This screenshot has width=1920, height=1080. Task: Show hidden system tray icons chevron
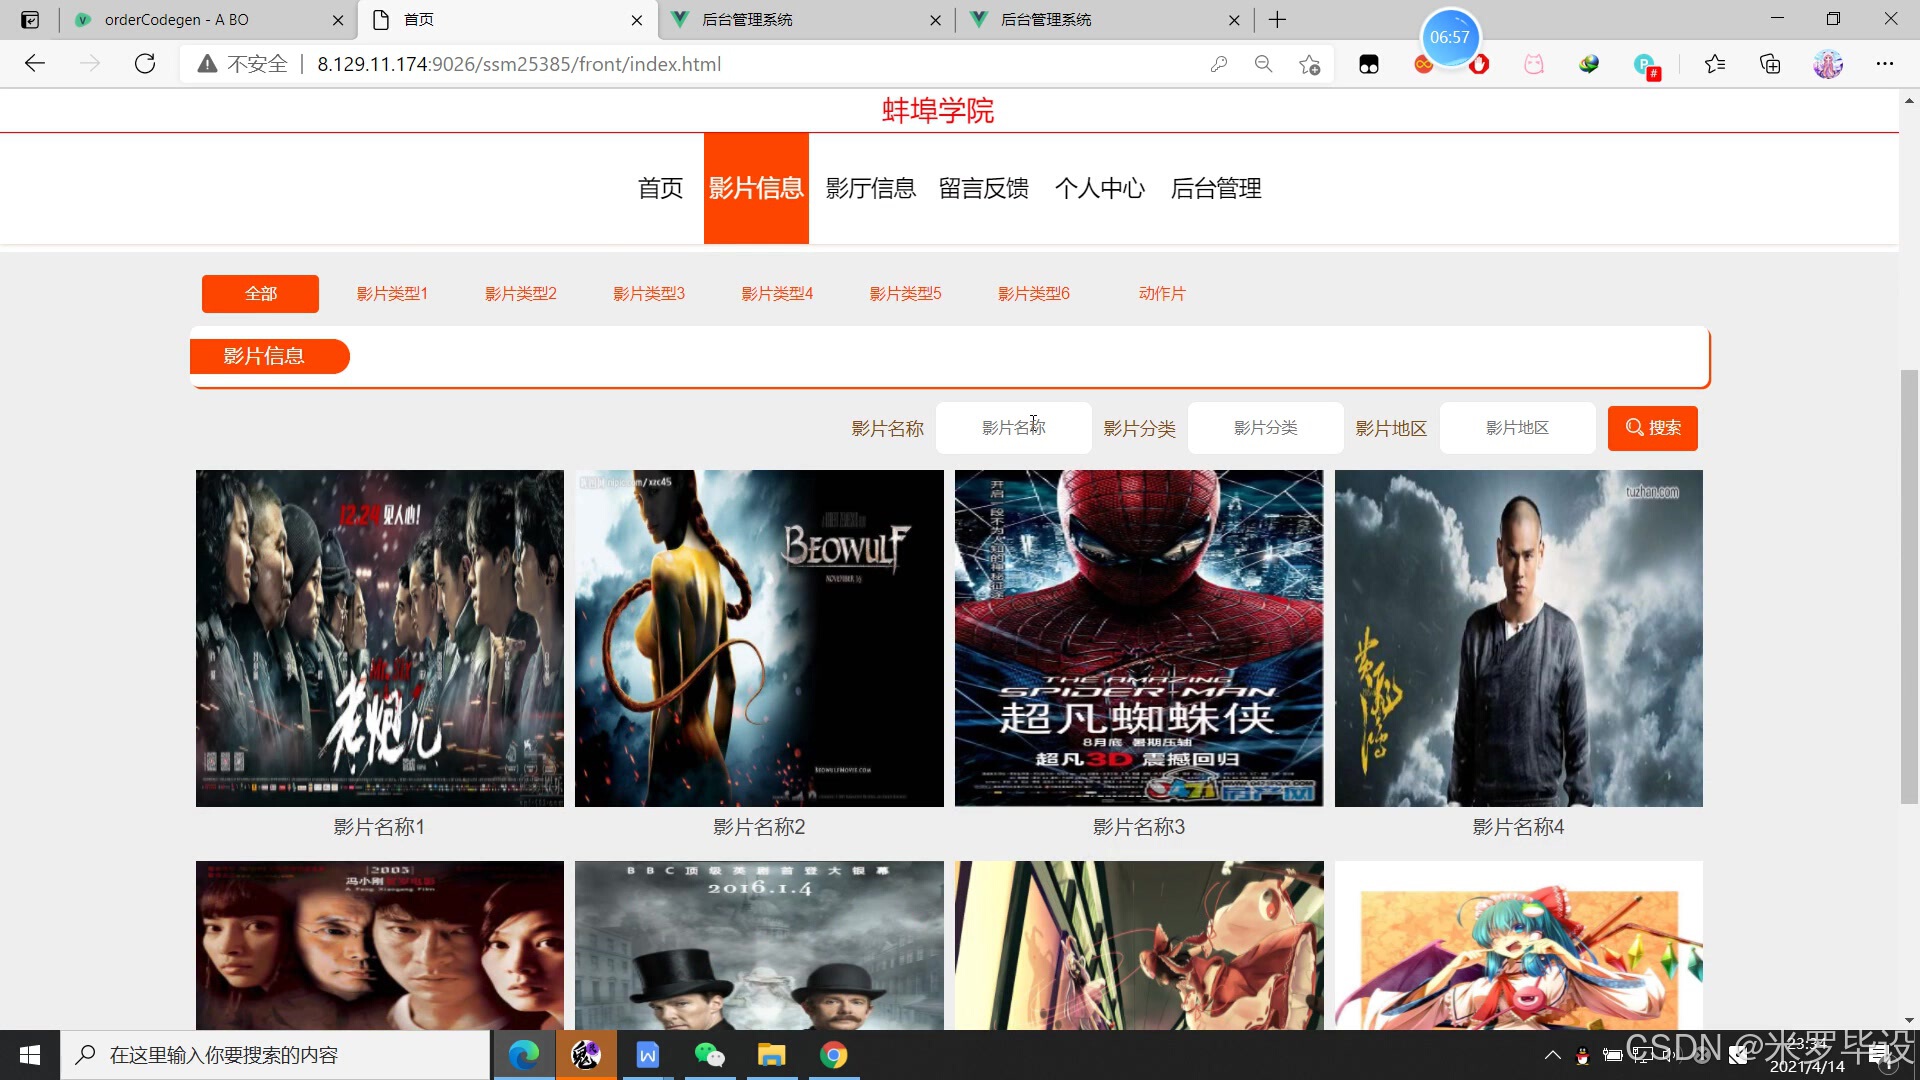[x=1552, y=1055]
